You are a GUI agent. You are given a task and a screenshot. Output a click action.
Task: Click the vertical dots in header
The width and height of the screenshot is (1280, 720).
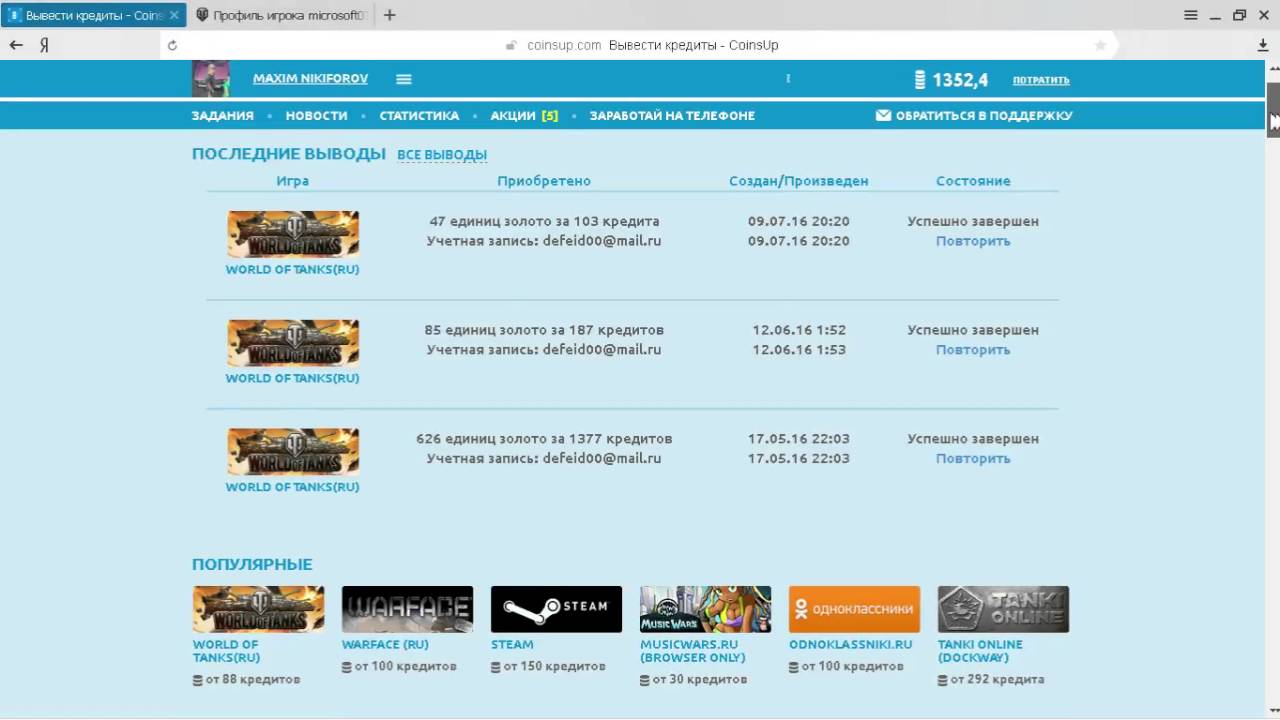(788, 78)
